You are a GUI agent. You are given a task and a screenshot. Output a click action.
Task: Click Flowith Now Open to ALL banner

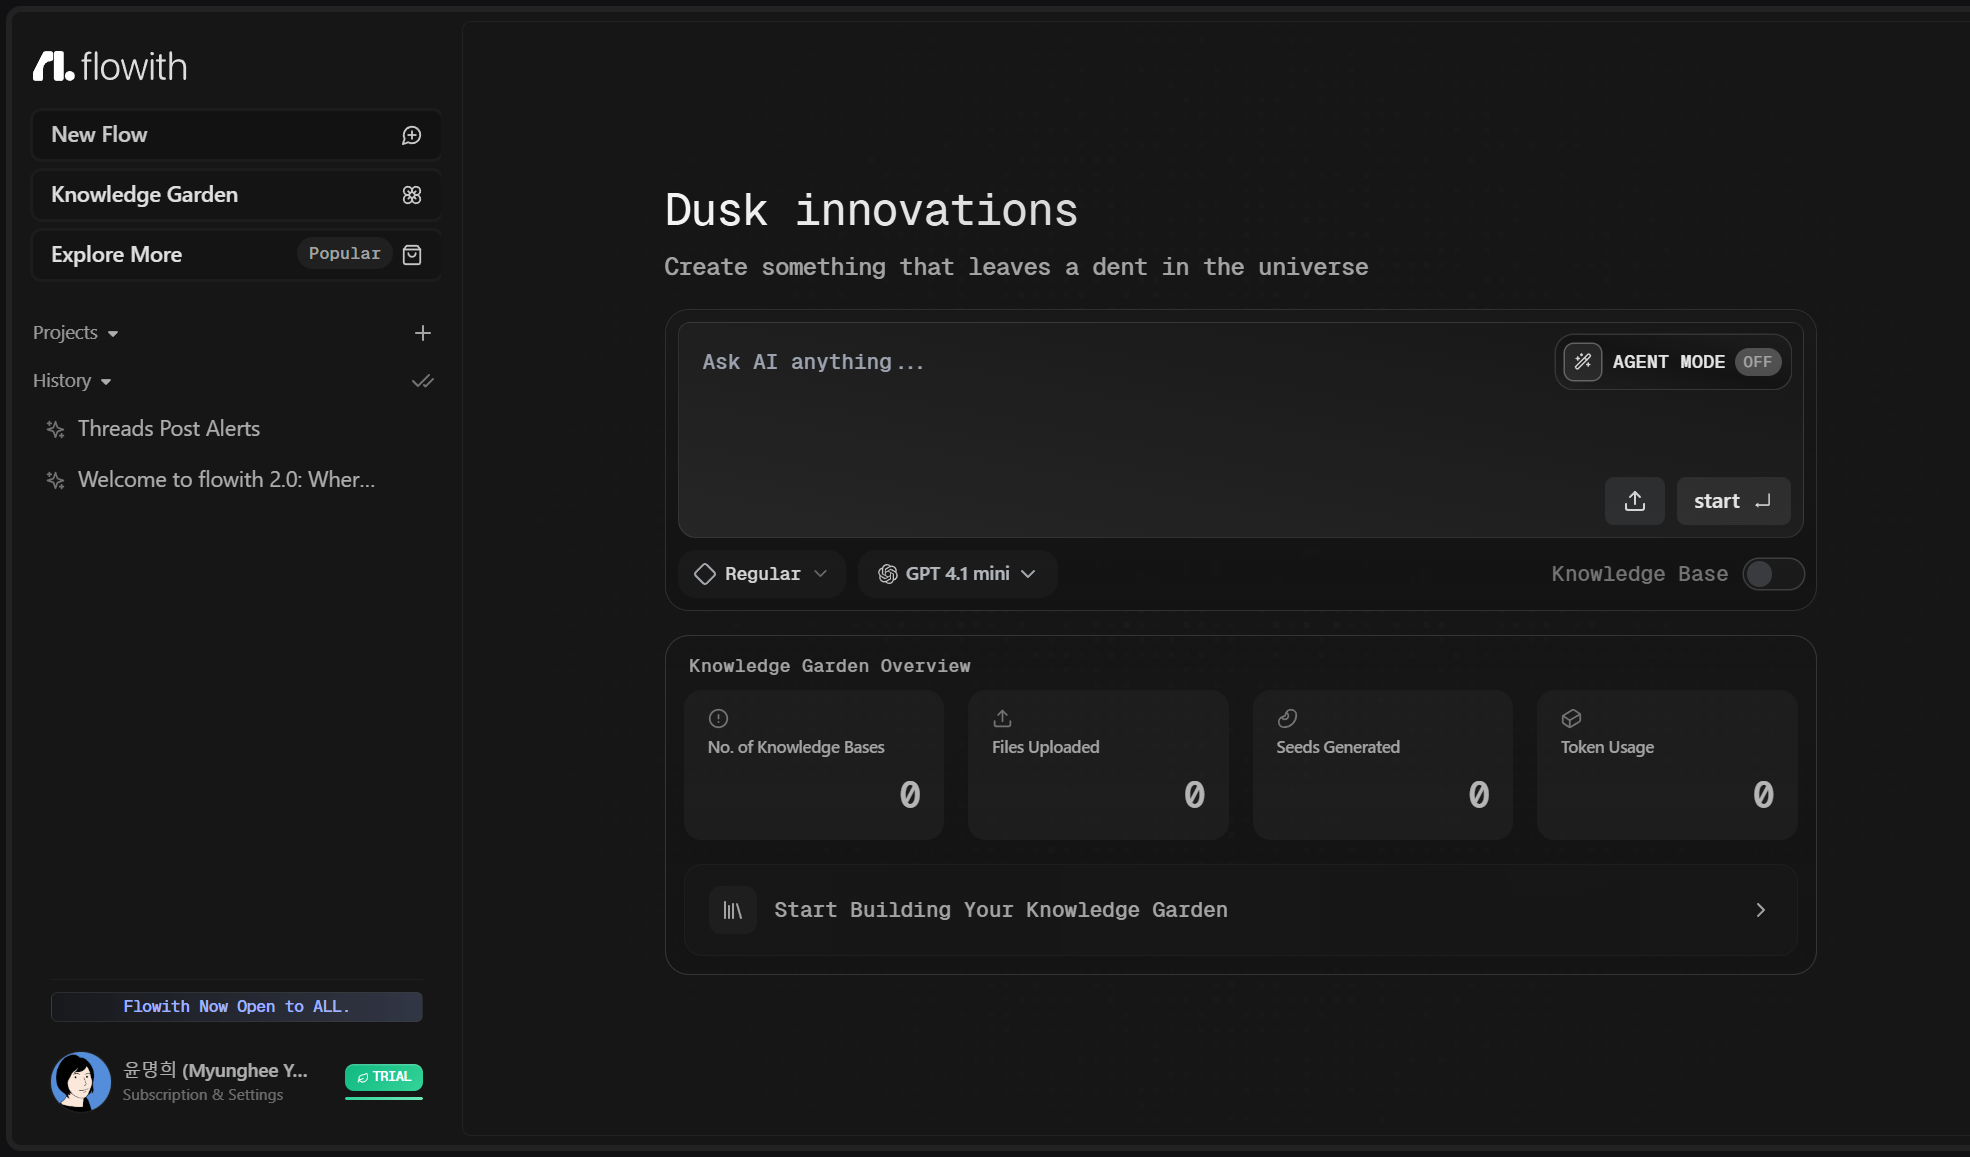(x=237, y=1007)
